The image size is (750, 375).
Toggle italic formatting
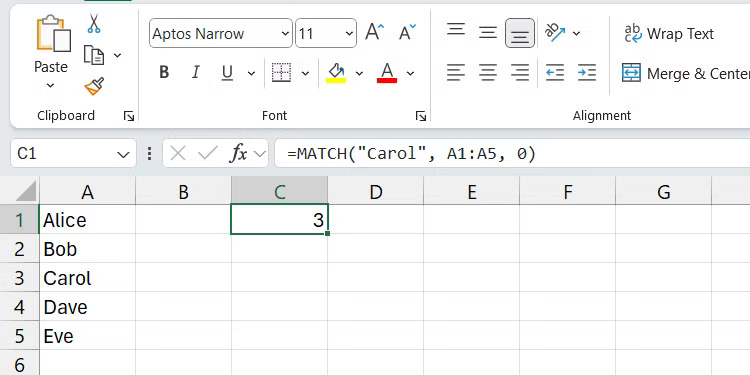[195, 73]
